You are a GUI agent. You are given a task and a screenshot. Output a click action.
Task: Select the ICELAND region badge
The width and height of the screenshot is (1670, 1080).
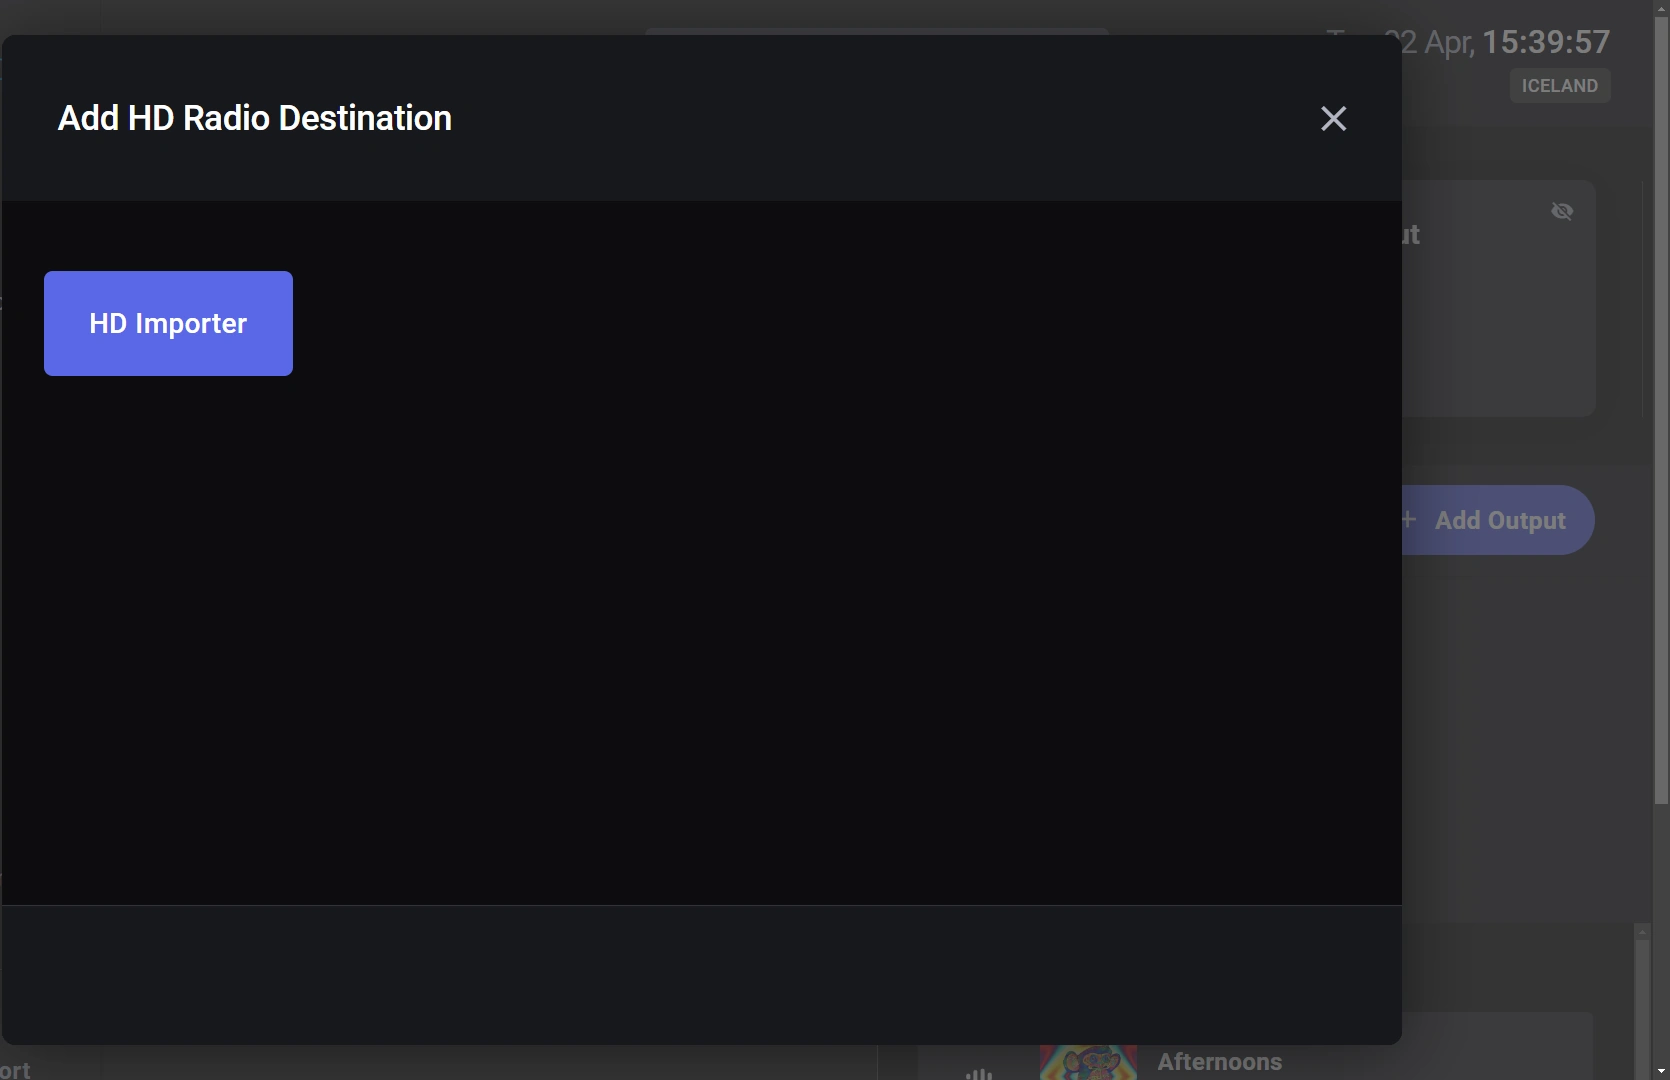(x=1559, y=86)
